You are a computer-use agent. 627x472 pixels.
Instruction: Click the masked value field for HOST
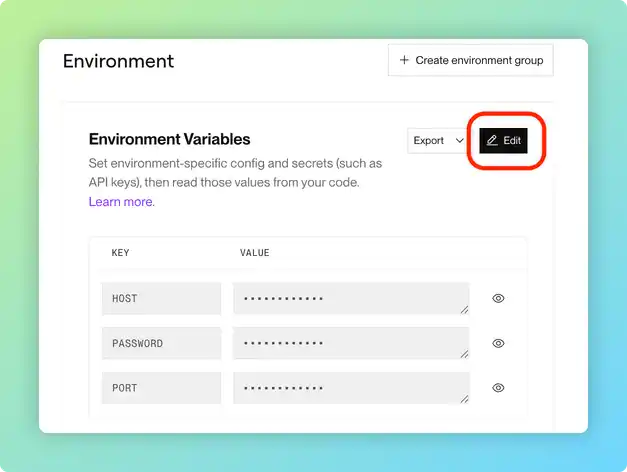pos(350,298)
